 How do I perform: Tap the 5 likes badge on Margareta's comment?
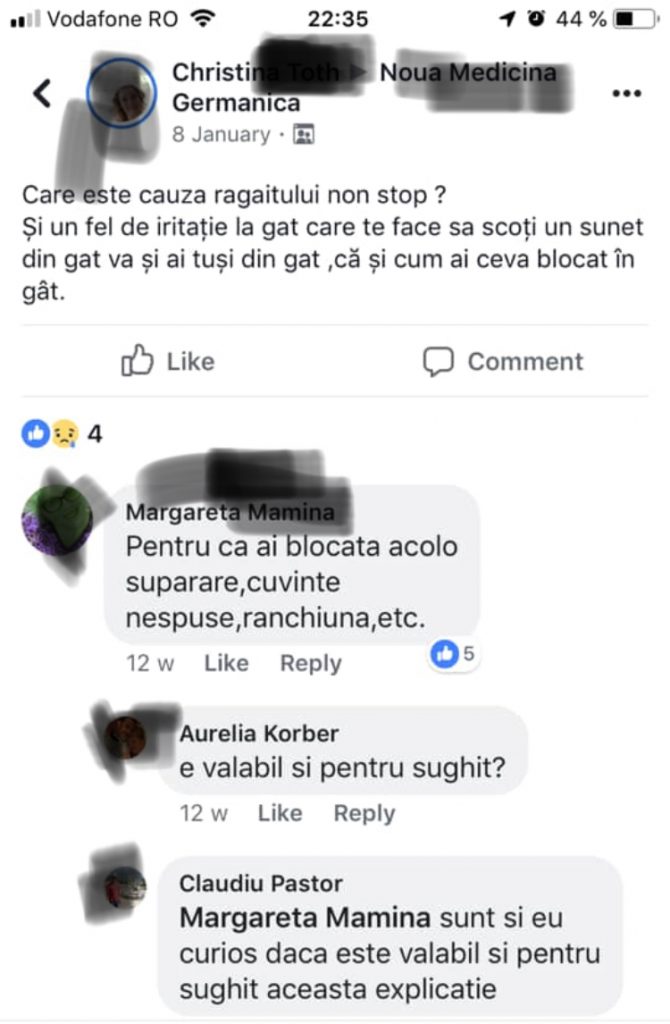(455, 654)
